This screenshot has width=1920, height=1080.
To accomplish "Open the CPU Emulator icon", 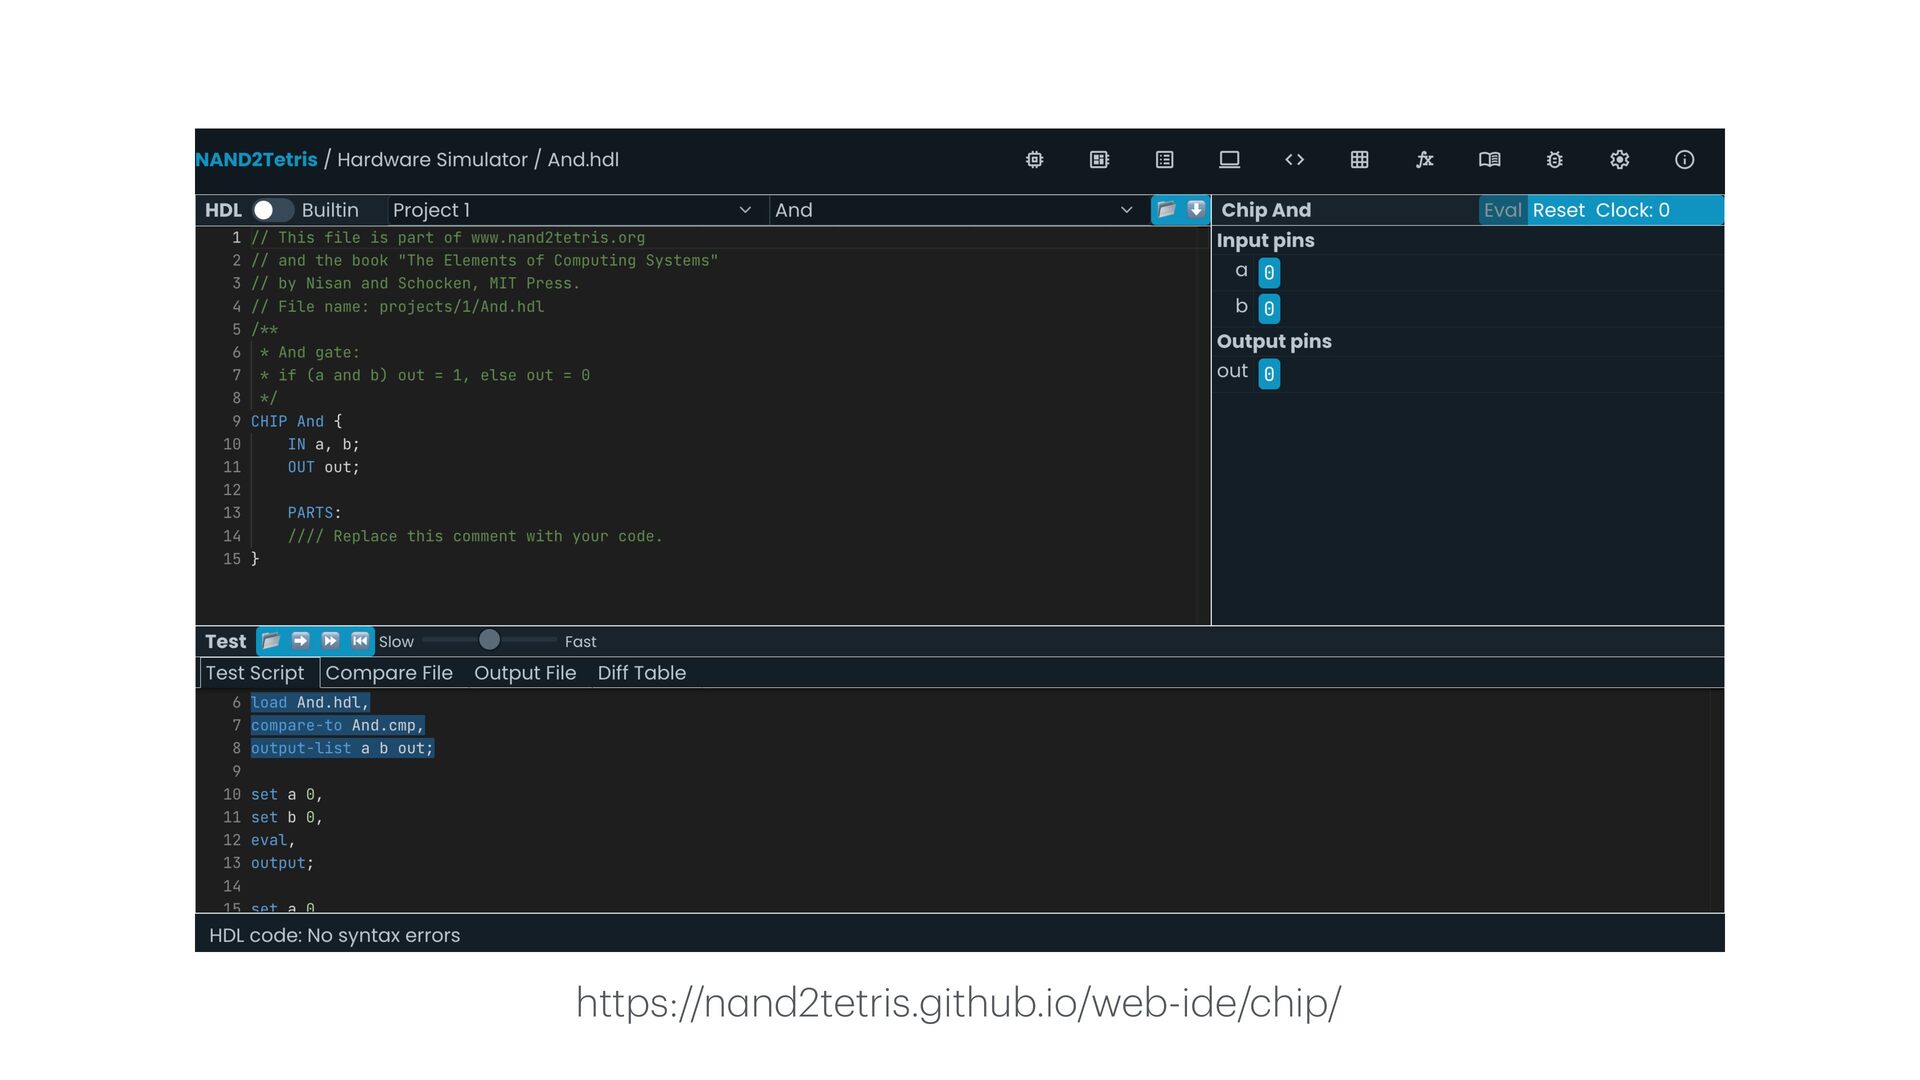I will point(1099,160).
